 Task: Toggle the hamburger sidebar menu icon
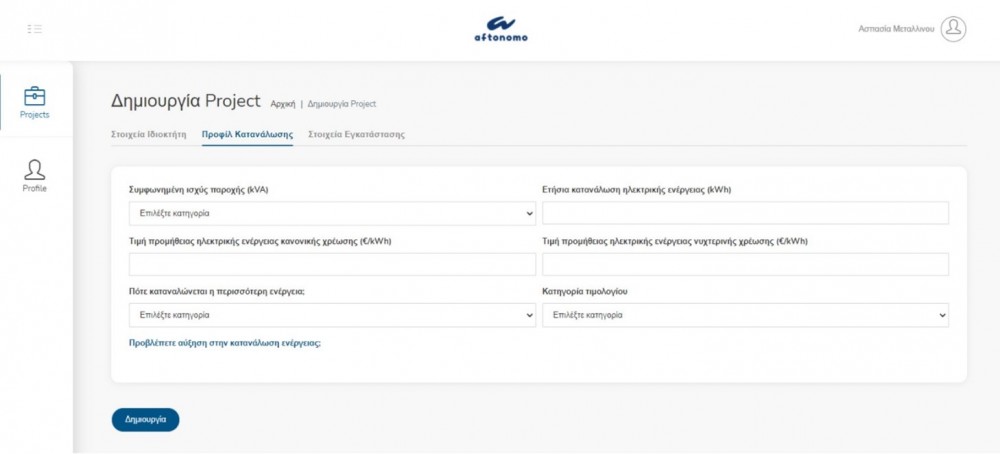pyautogui.click(x=35, y=28)
